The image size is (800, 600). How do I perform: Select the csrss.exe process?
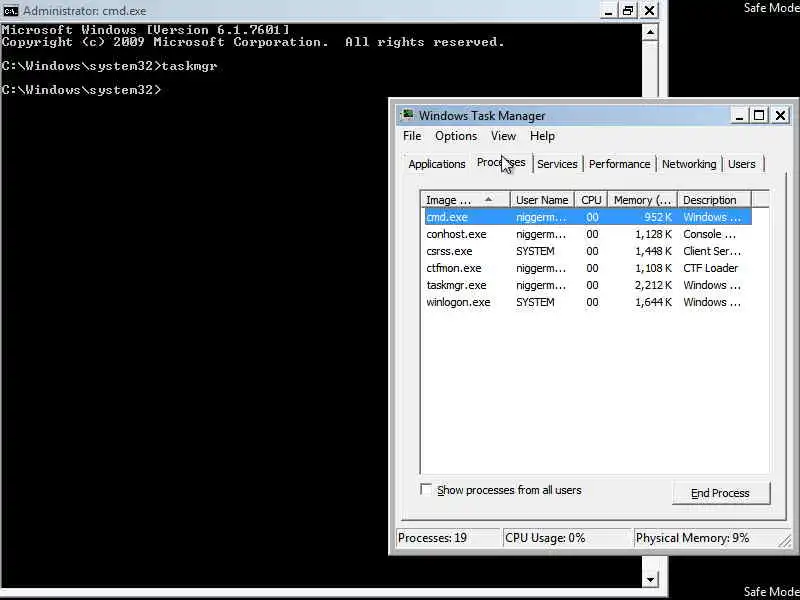pyautogui.click(x=588, y=251)
